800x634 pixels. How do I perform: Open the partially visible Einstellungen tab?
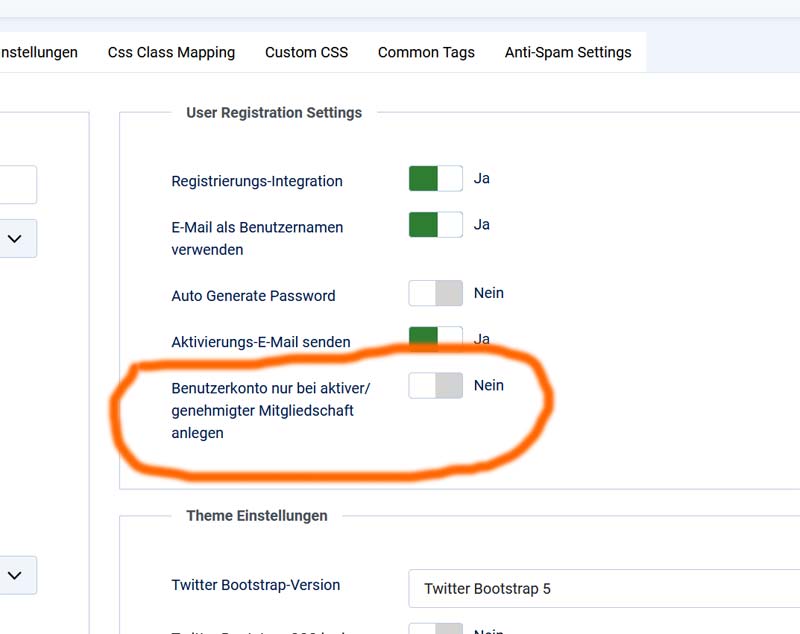pos(39,52)
